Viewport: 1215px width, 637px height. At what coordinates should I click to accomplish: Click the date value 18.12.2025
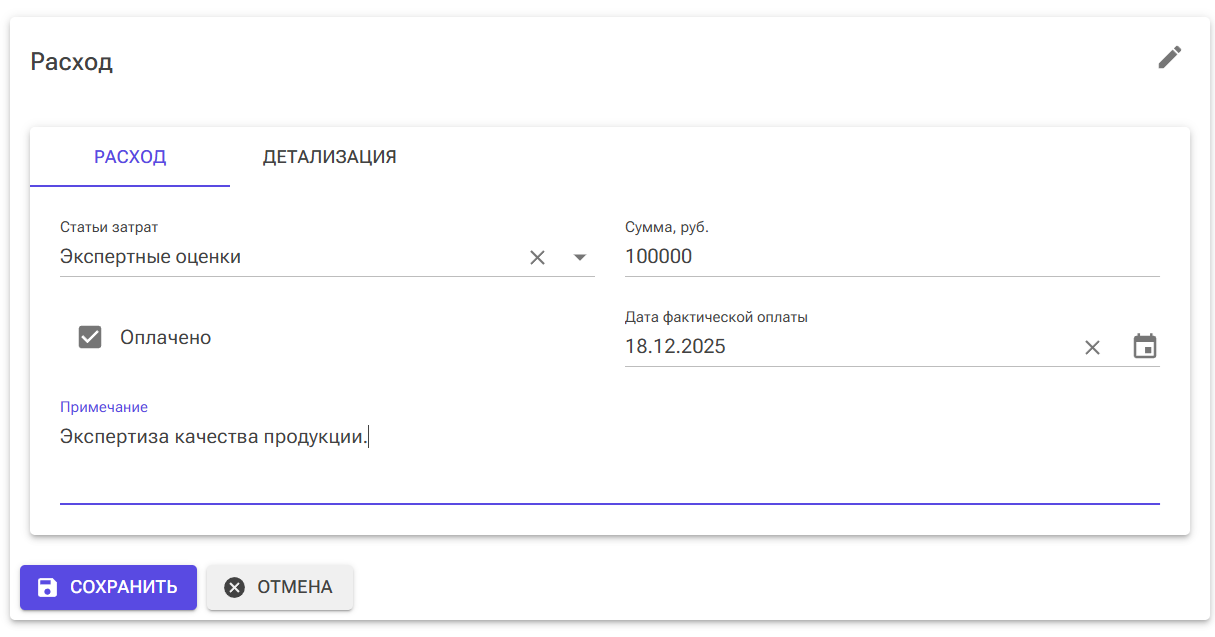[x=675, y=347]
